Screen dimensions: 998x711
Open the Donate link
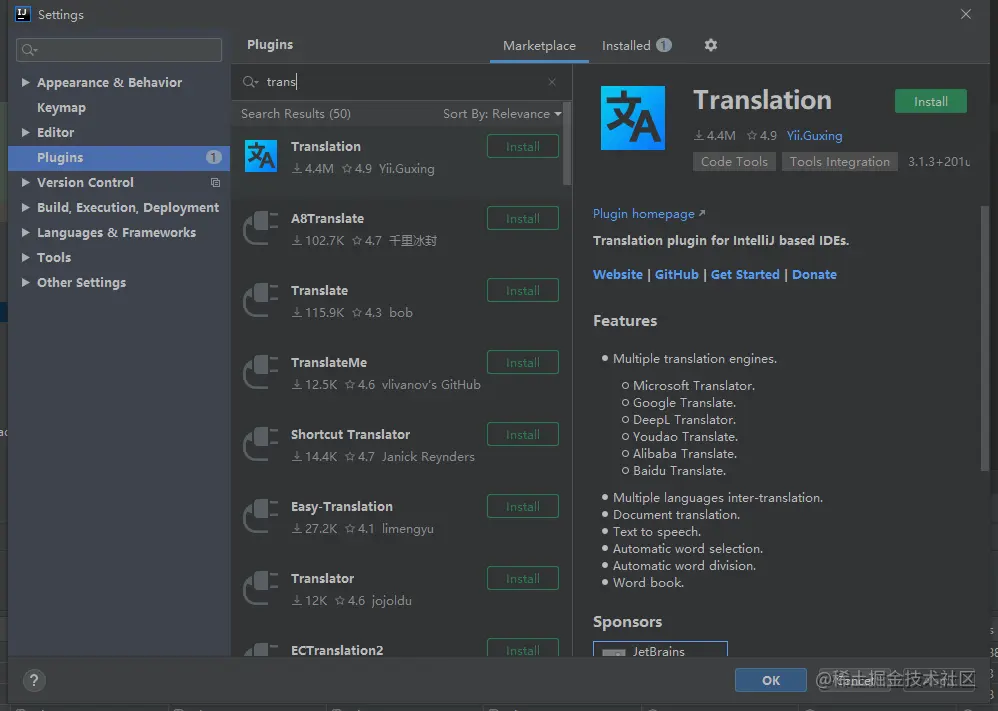[x=814, y=274]
